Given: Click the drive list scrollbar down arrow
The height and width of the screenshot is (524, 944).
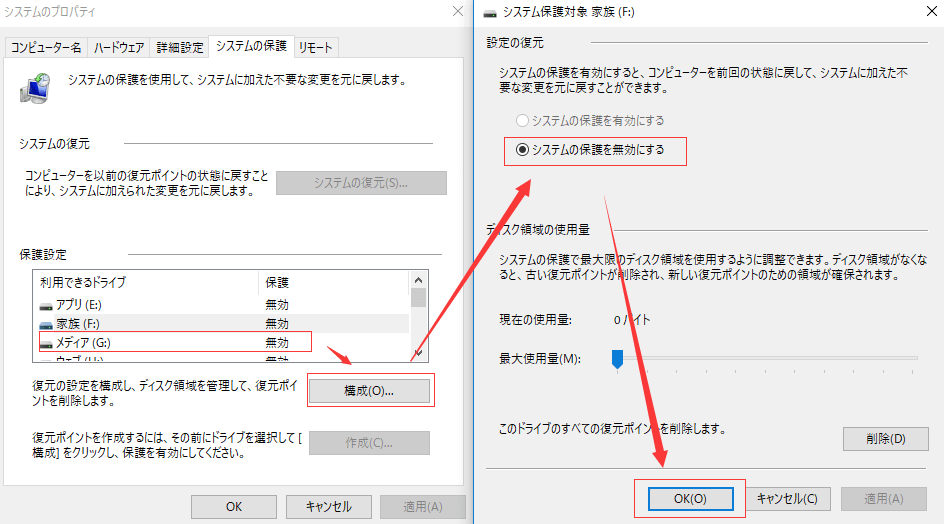Looking at the screenshot, I should pyautogui.click(x=418, y=353).
